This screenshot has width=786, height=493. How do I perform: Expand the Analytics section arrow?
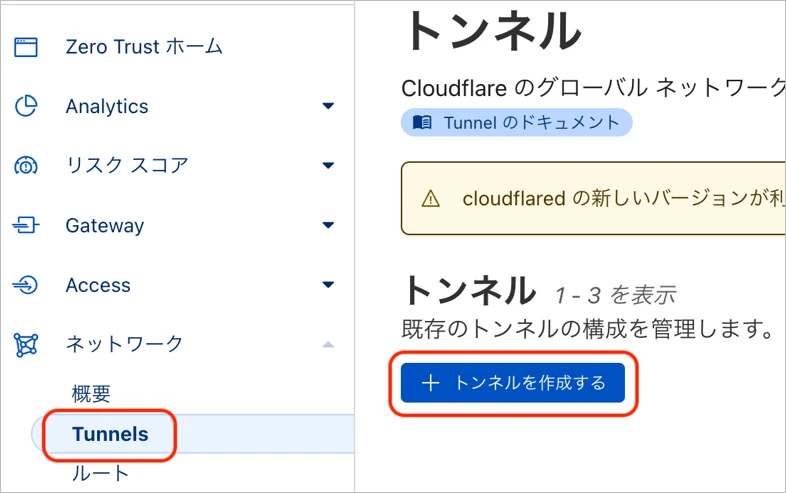point(328,106)
